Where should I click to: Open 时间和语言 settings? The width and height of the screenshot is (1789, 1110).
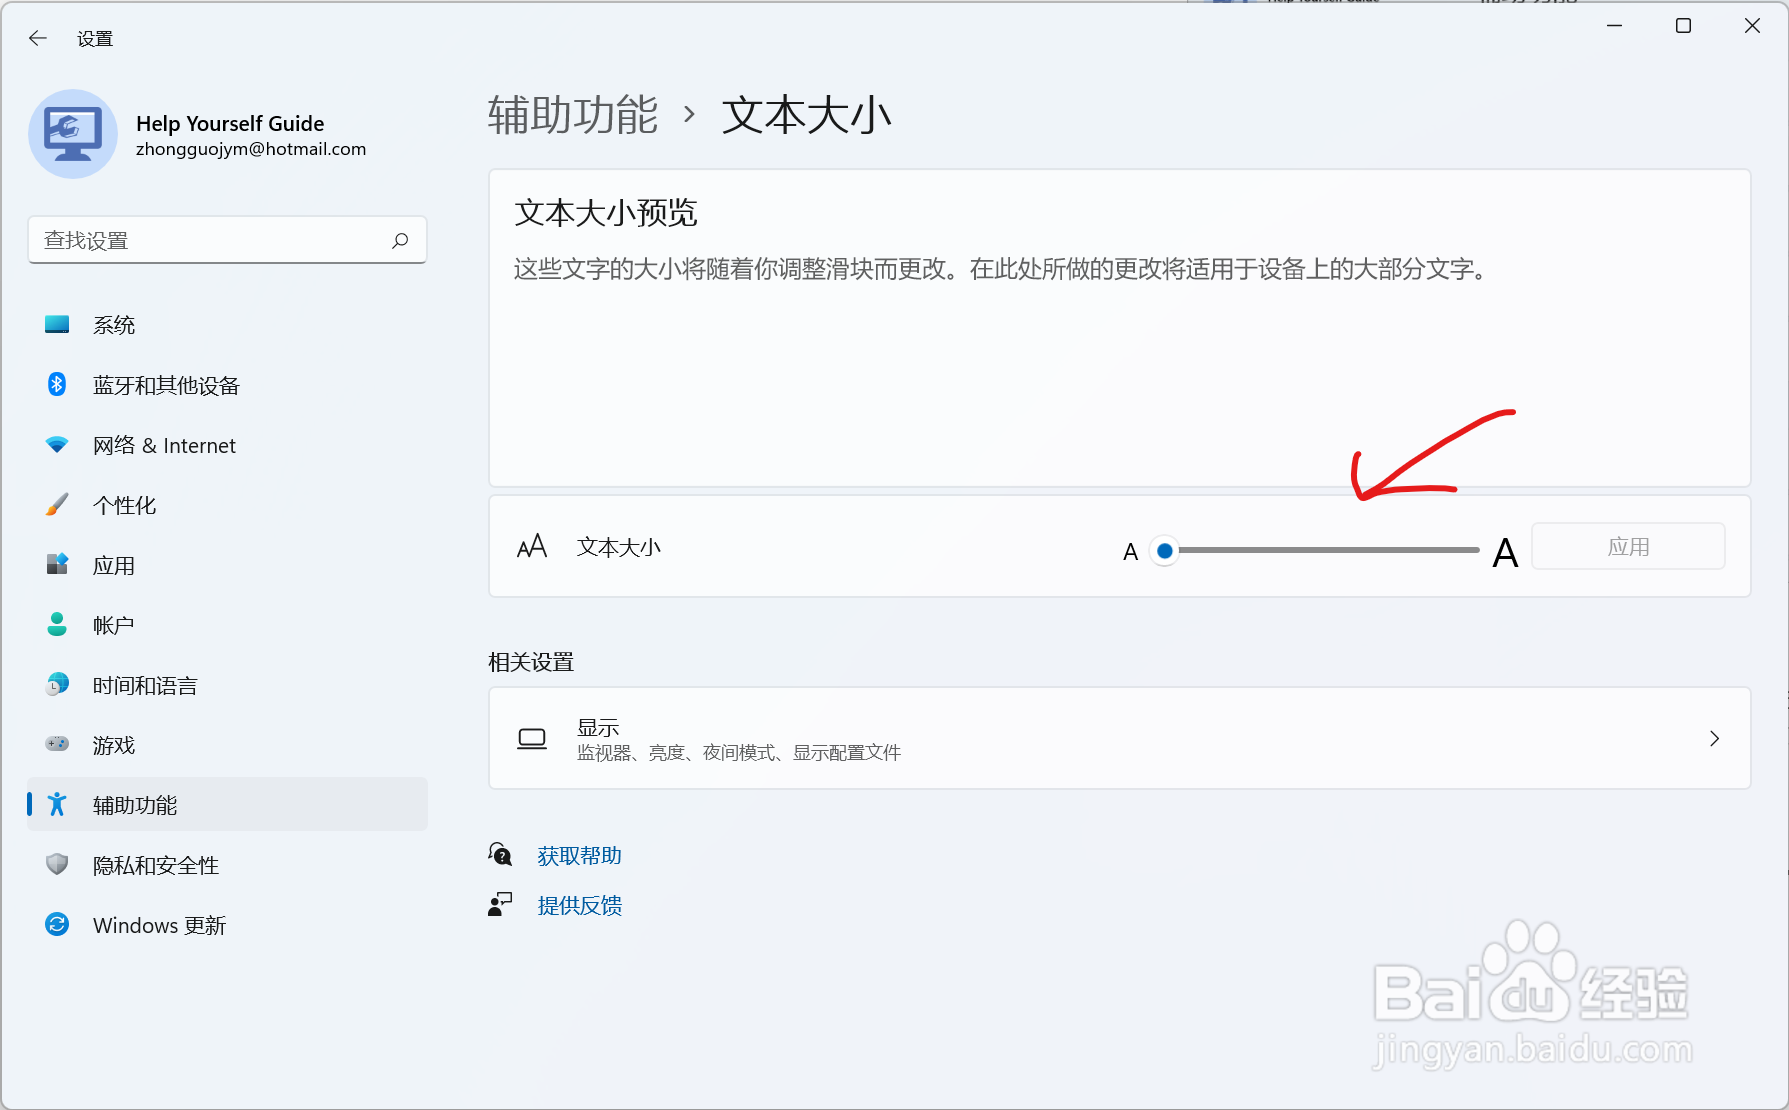click(227, 684)
